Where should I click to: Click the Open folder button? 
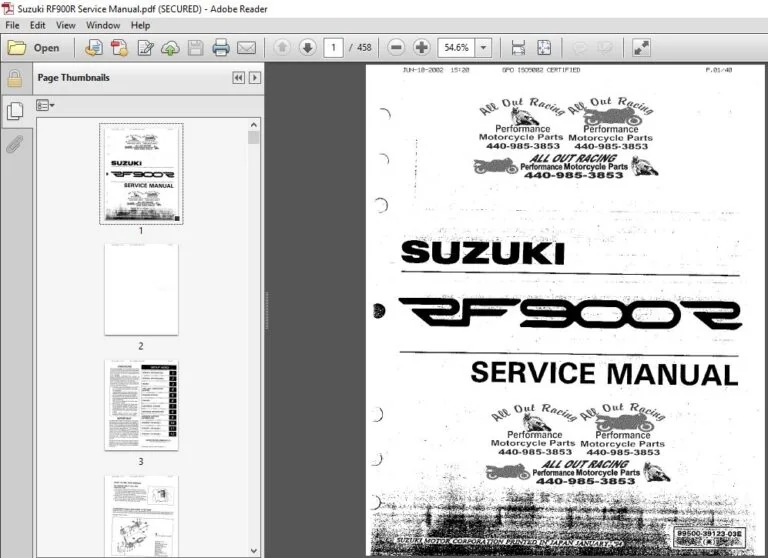33,48
